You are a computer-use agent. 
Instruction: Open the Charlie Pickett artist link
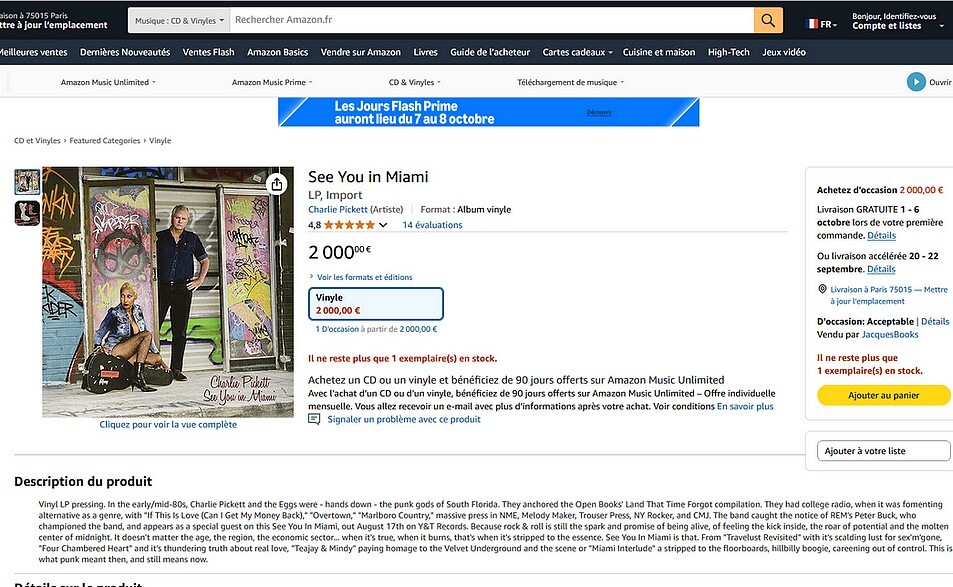click(338, 210)
